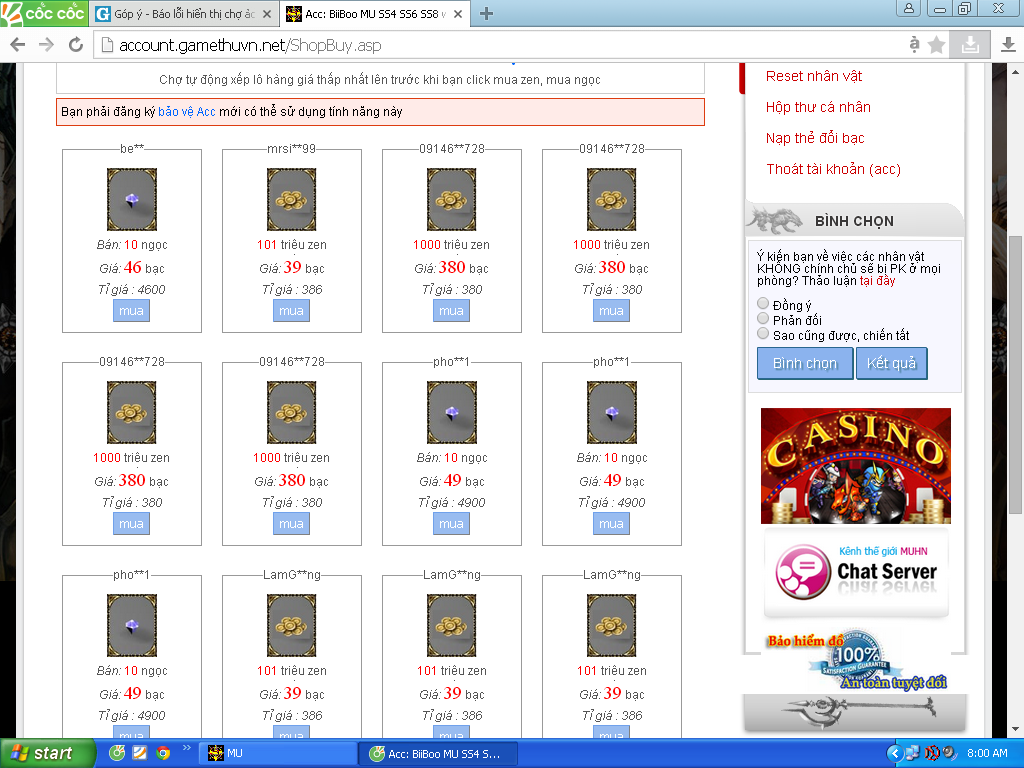This screenshot has width=1024, height=768.
Task: Bookmark this page with the star icon
Action: click(936, 45)
